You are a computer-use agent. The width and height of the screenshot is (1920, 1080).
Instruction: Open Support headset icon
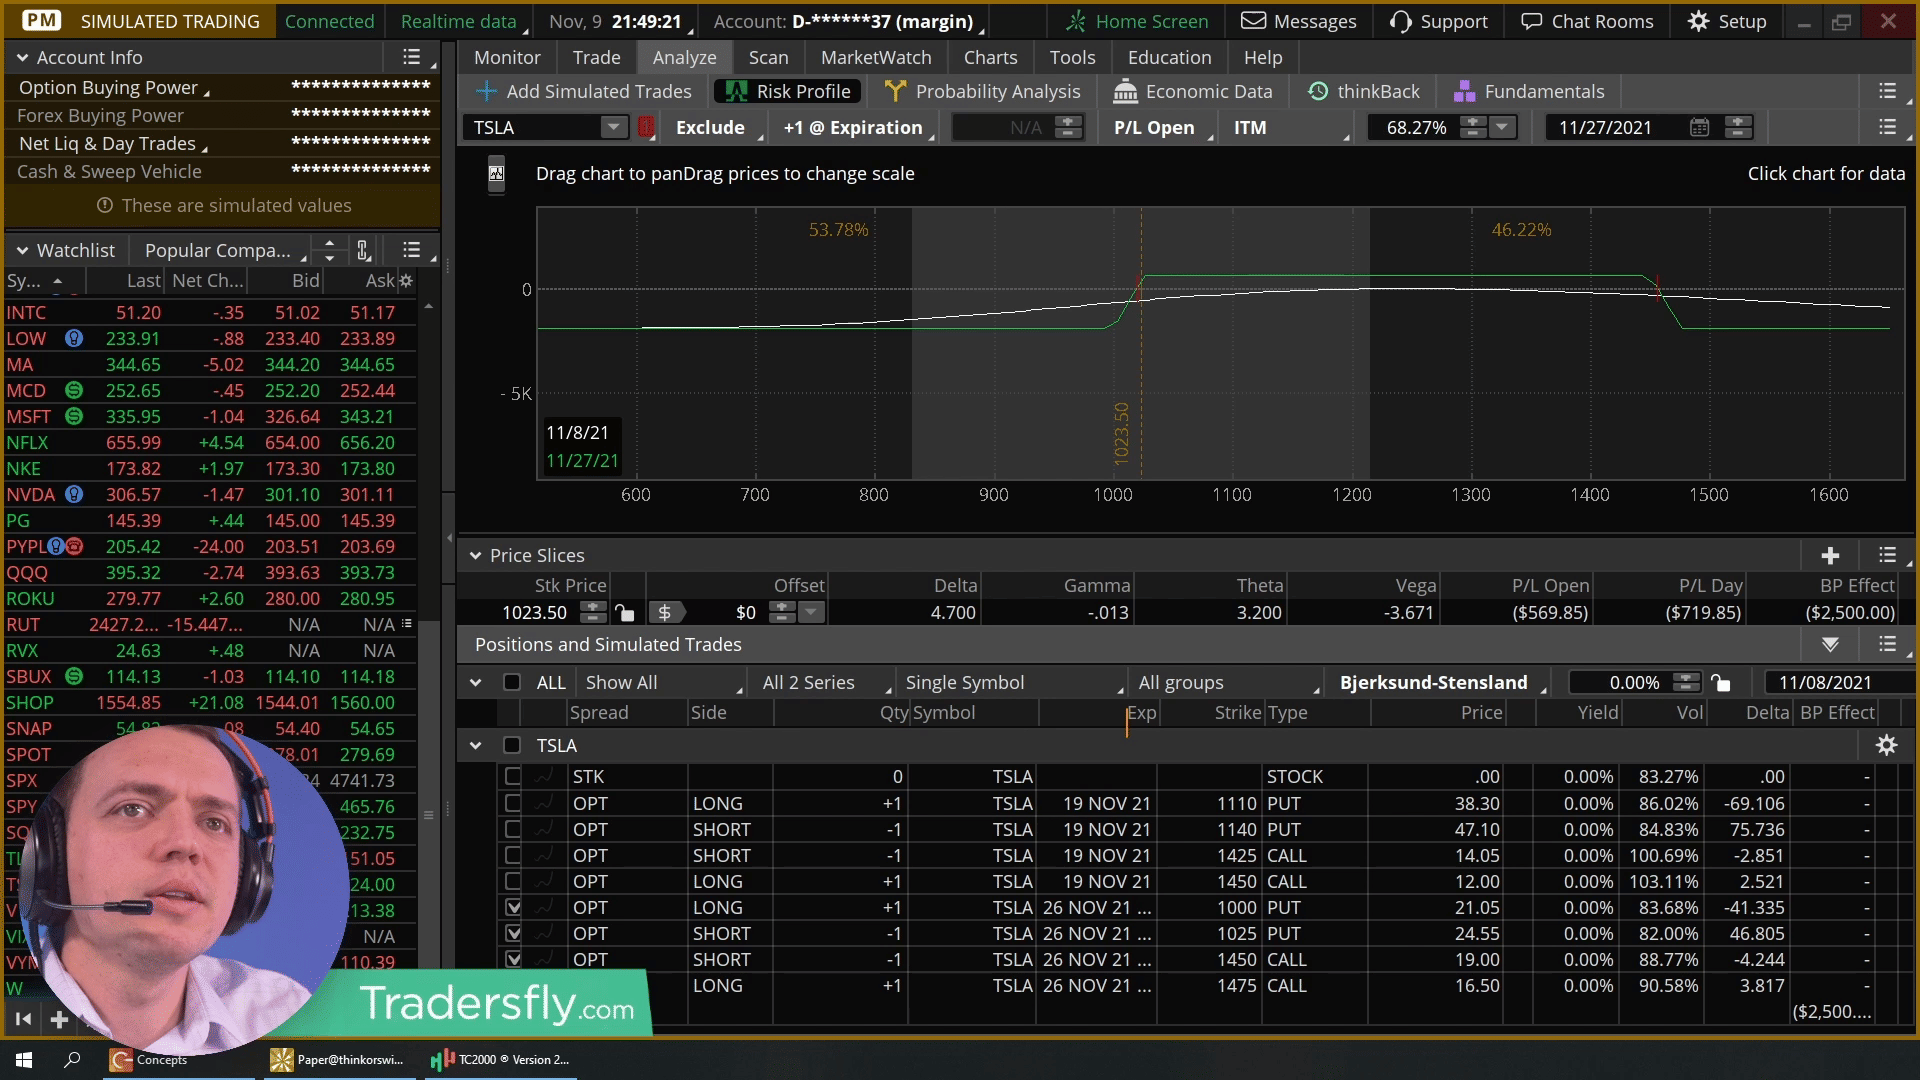[x=1400, y=21]
